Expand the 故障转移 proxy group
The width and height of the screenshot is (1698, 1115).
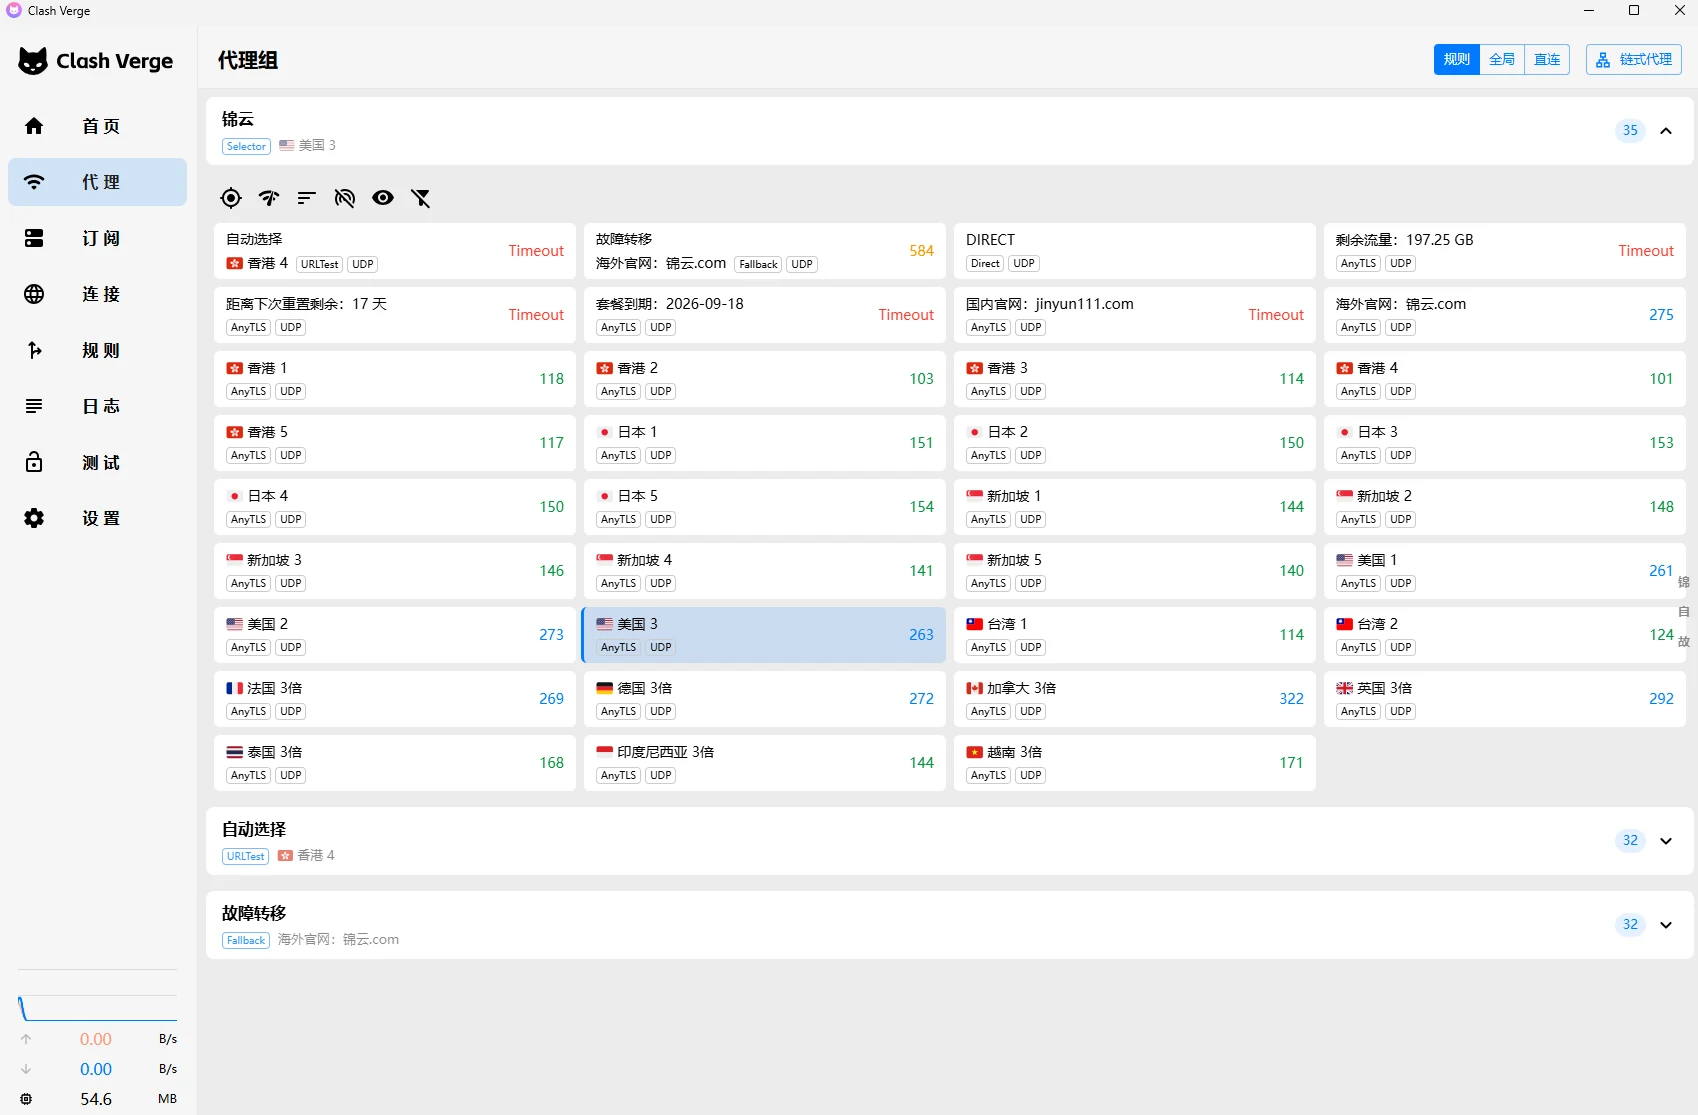1666,925
